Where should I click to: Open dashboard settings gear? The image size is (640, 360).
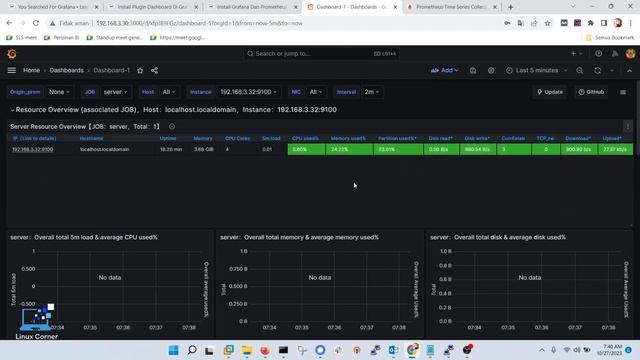[x=491, y=70]
